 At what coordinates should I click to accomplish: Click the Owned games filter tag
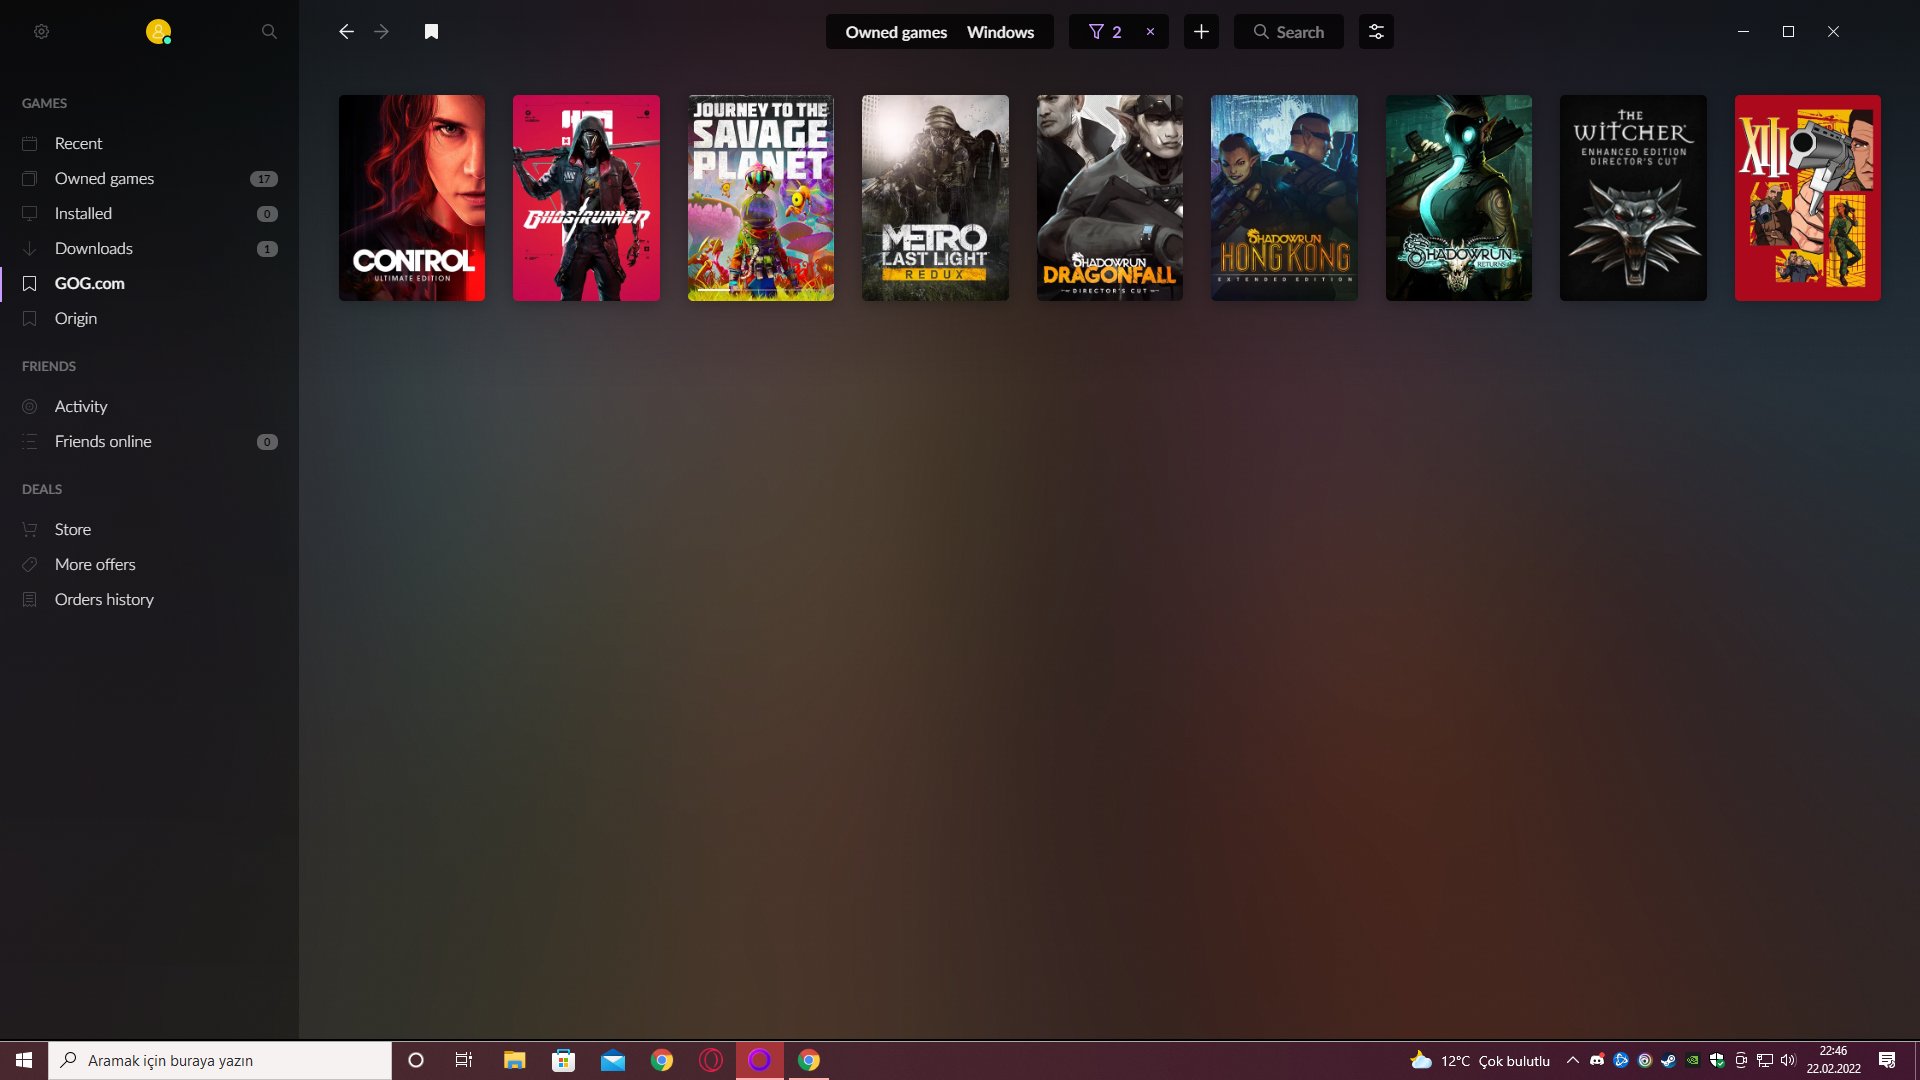click(x=896, y=32)
